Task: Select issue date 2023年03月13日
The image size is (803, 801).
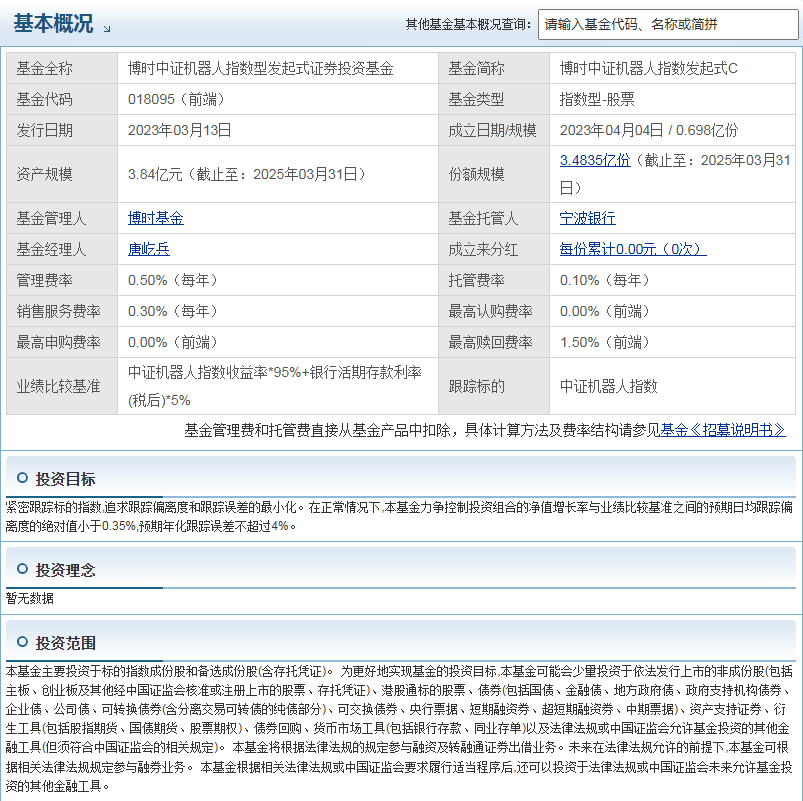Action: pyautogui.click(x=180, y=130)
